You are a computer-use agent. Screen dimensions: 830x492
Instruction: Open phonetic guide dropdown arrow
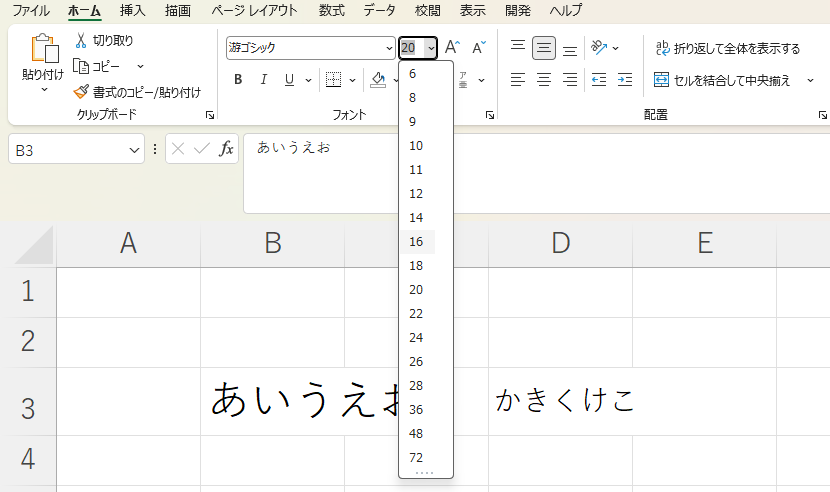click(x=481, y=80)
